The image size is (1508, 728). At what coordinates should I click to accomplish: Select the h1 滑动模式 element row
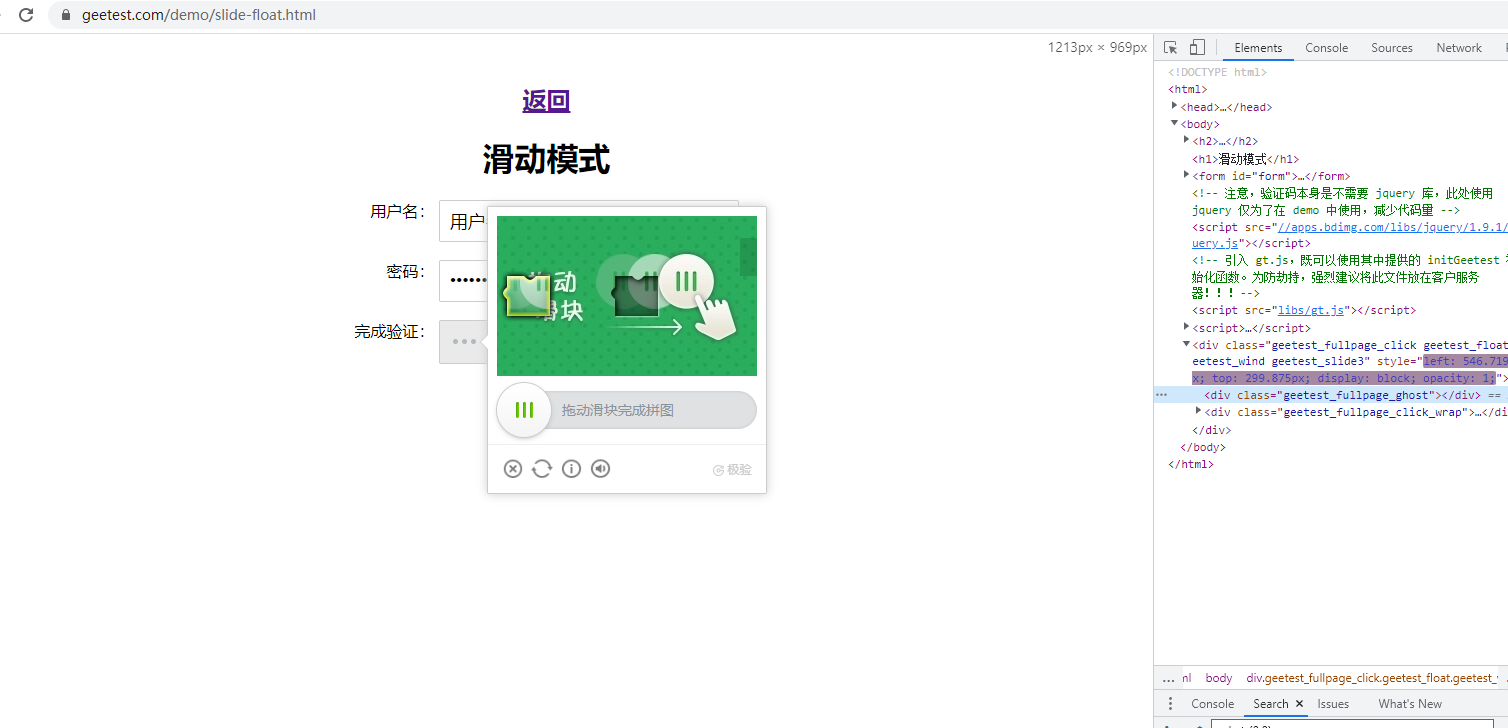click(x=1245, y=159)
